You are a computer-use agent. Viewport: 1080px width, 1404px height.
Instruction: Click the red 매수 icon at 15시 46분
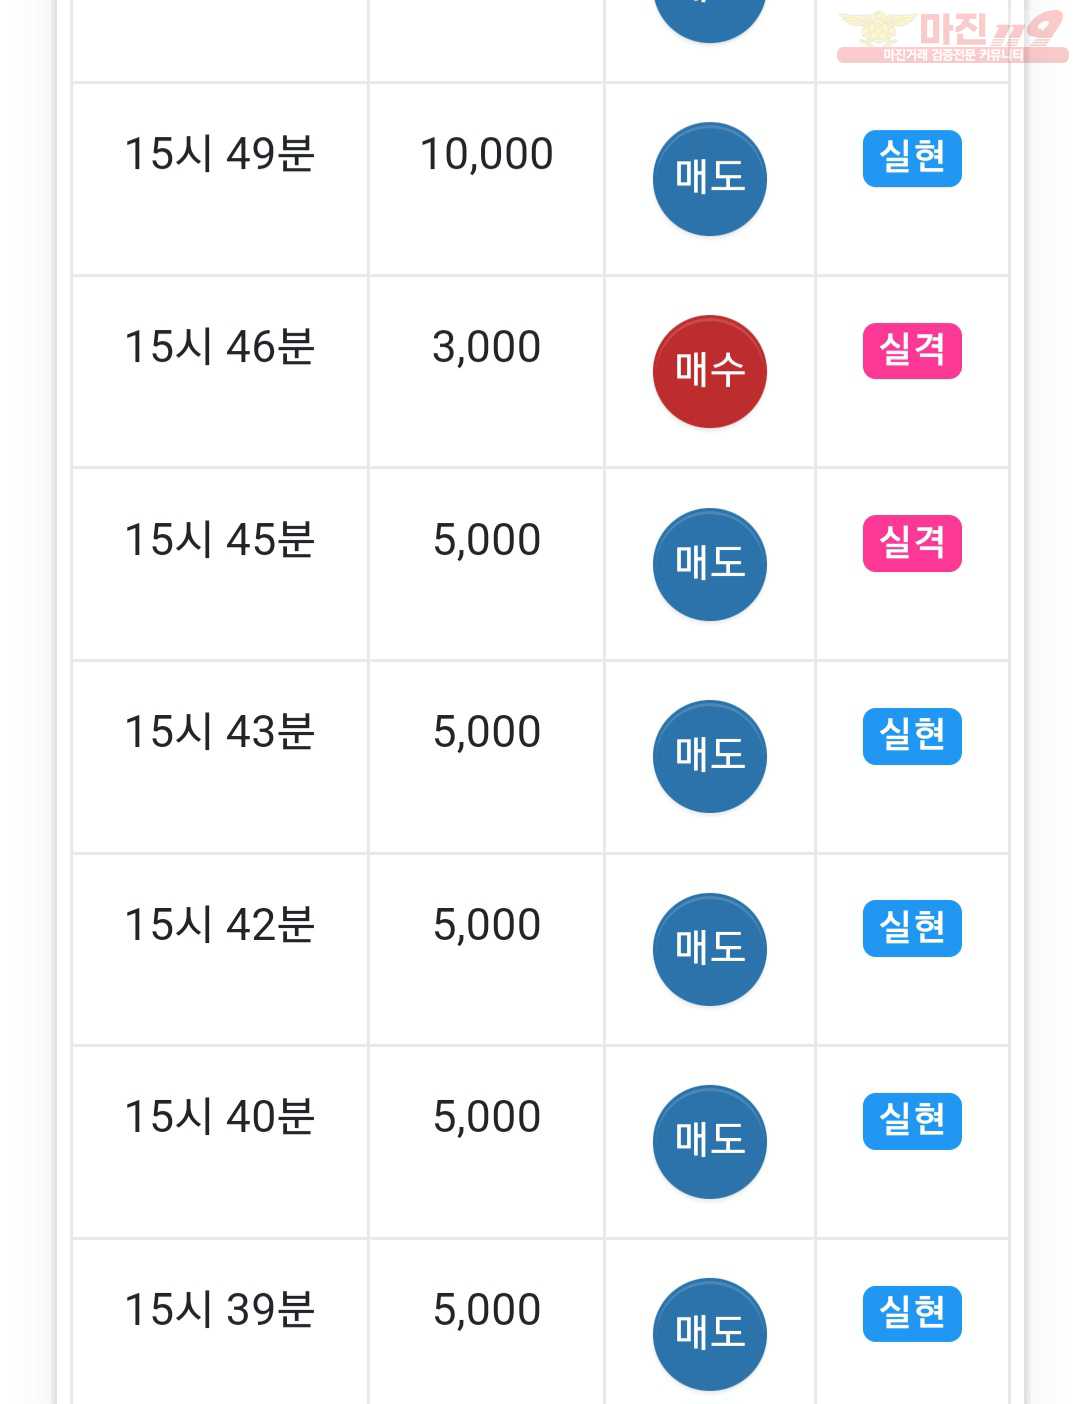coord(710,372)
